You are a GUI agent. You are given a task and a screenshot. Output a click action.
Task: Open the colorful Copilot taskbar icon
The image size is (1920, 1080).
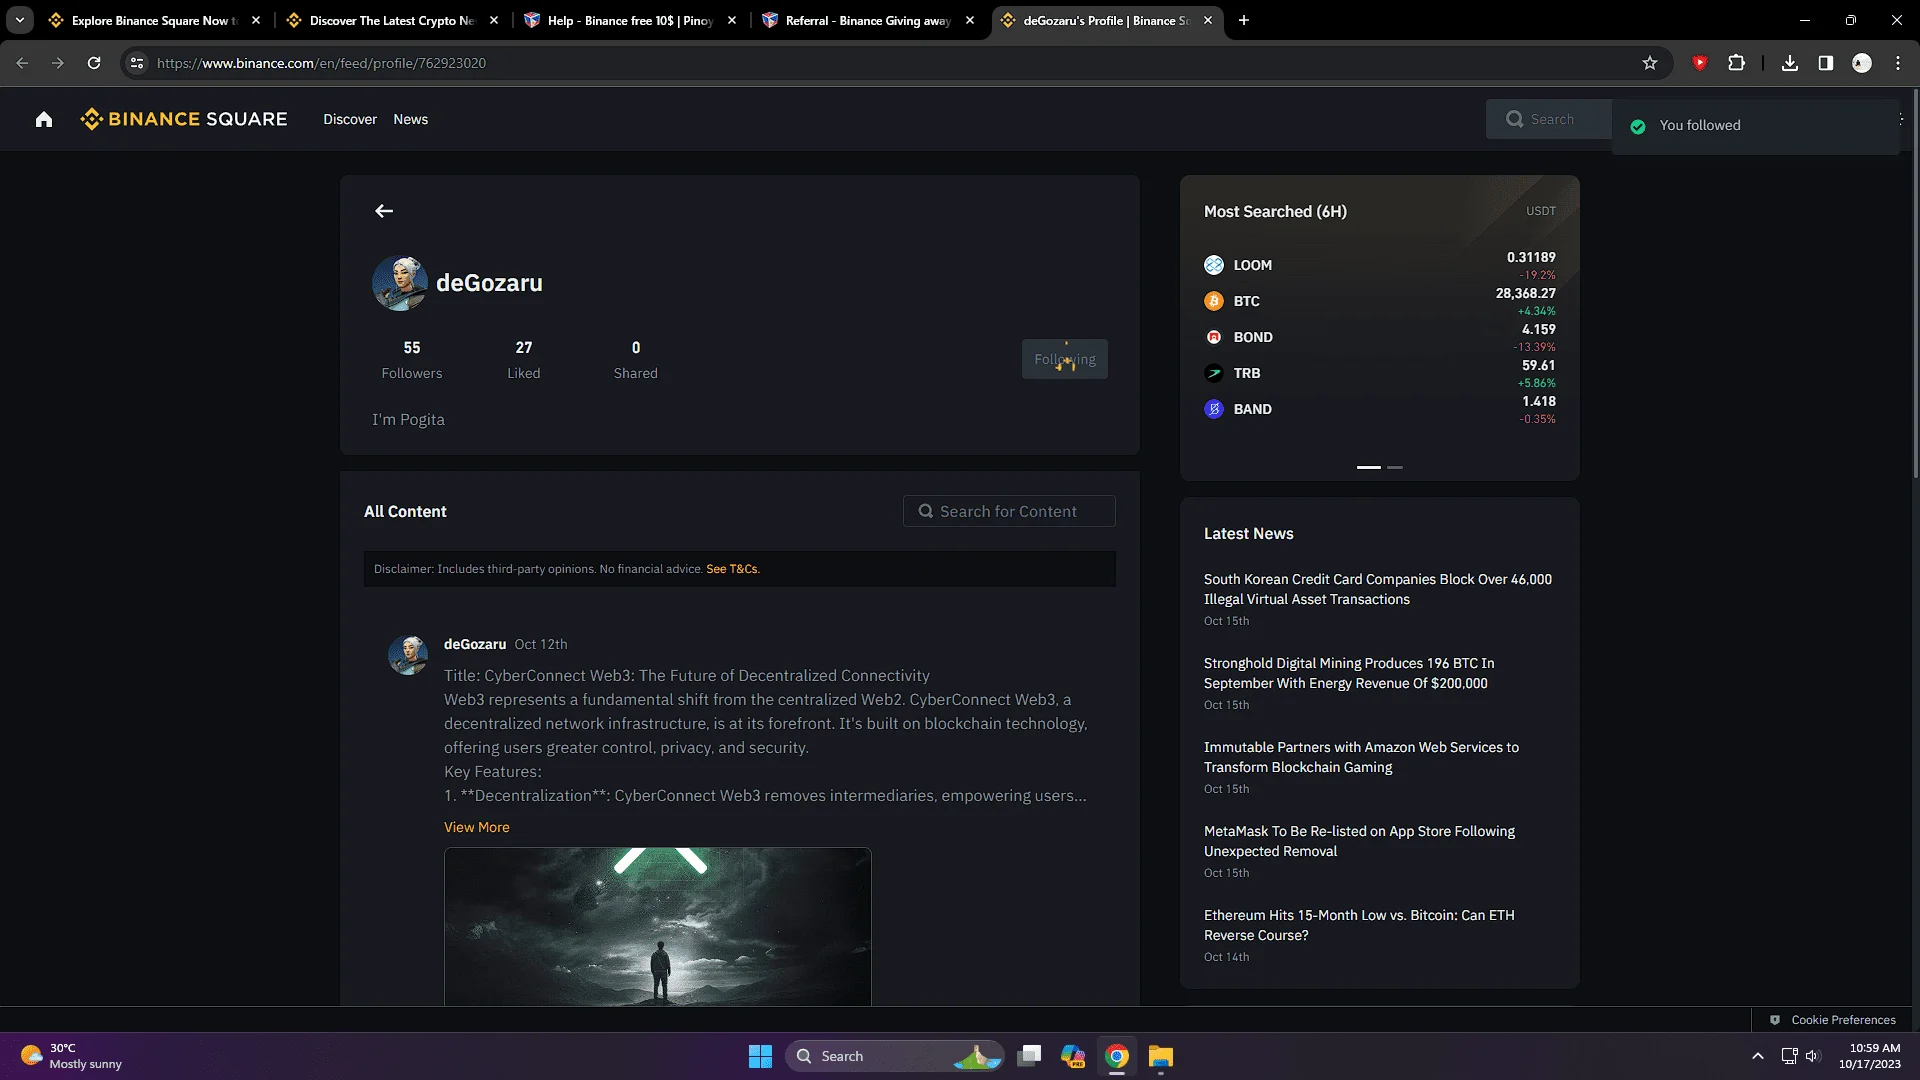click(x=1073, y=1056)
